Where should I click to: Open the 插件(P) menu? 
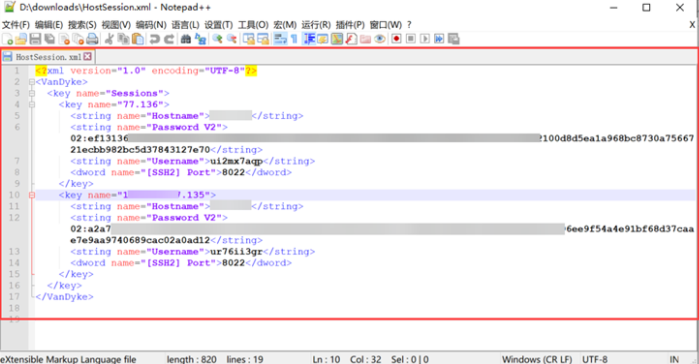pyautogui.click(x=350, y=25)
